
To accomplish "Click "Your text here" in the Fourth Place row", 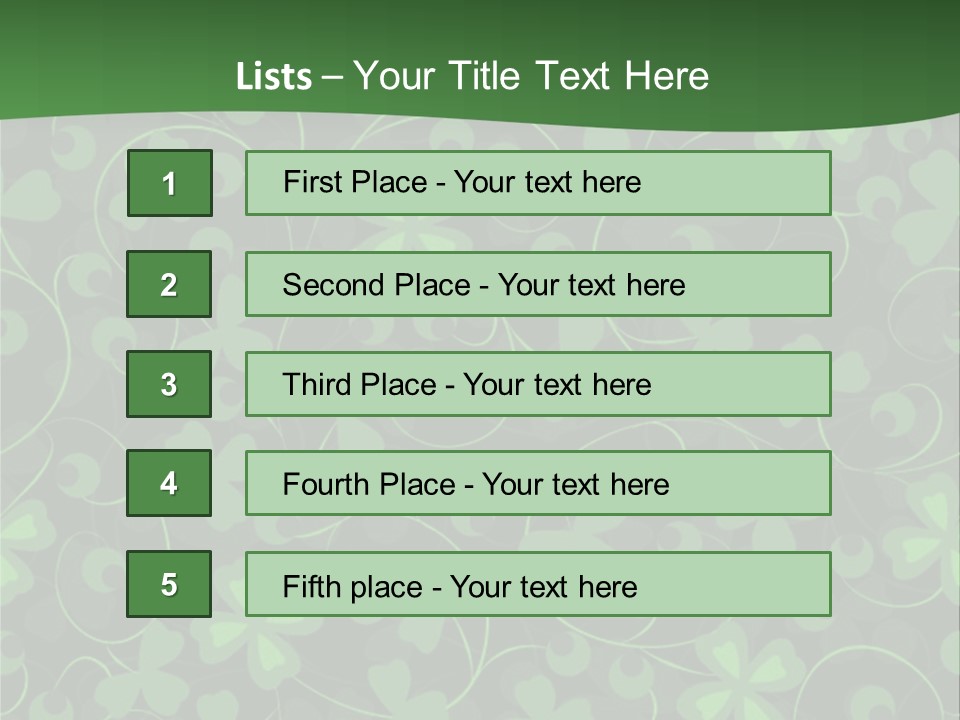I will [x=575, y=485].
